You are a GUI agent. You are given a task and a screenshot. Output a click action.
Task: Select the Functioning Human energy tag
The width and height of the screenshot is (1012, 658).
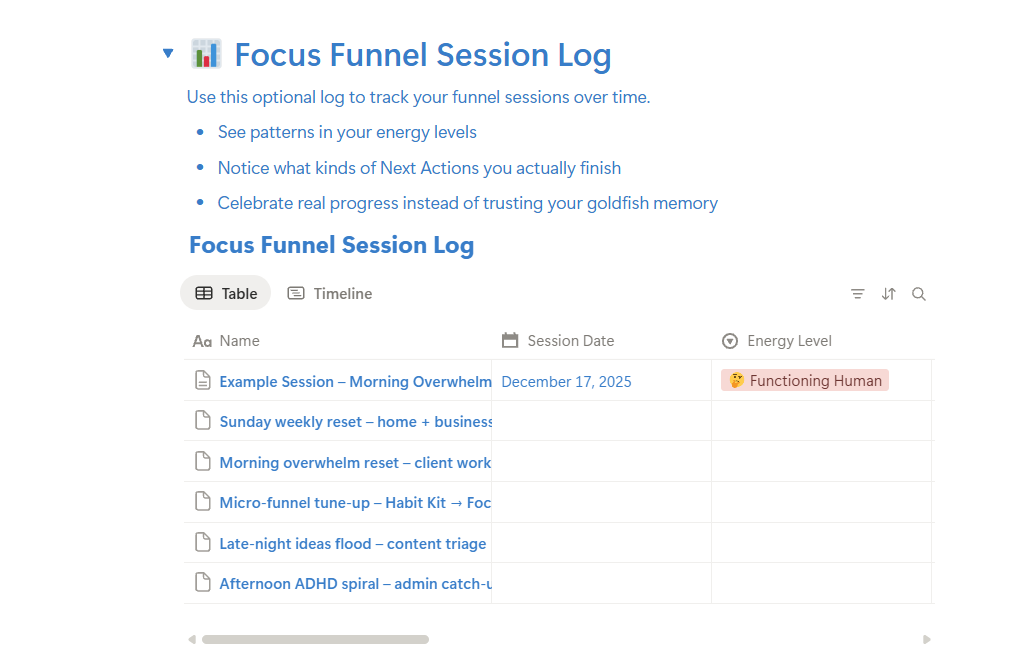pyautogui.click(x=804, y=380)
